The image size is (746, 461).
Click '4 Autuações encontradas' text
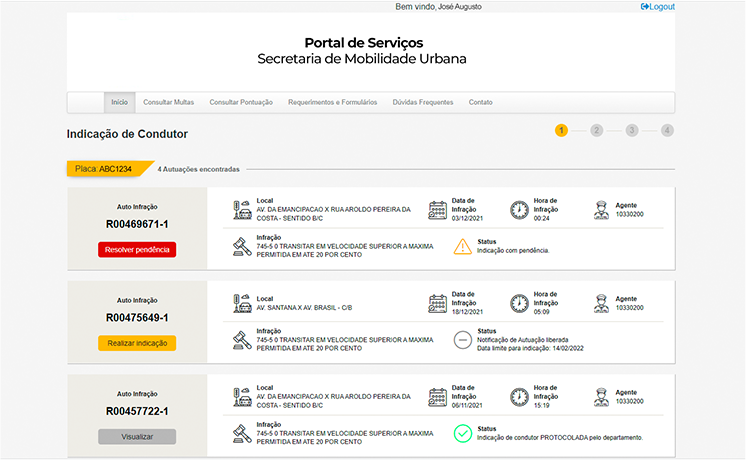point(198,169)
